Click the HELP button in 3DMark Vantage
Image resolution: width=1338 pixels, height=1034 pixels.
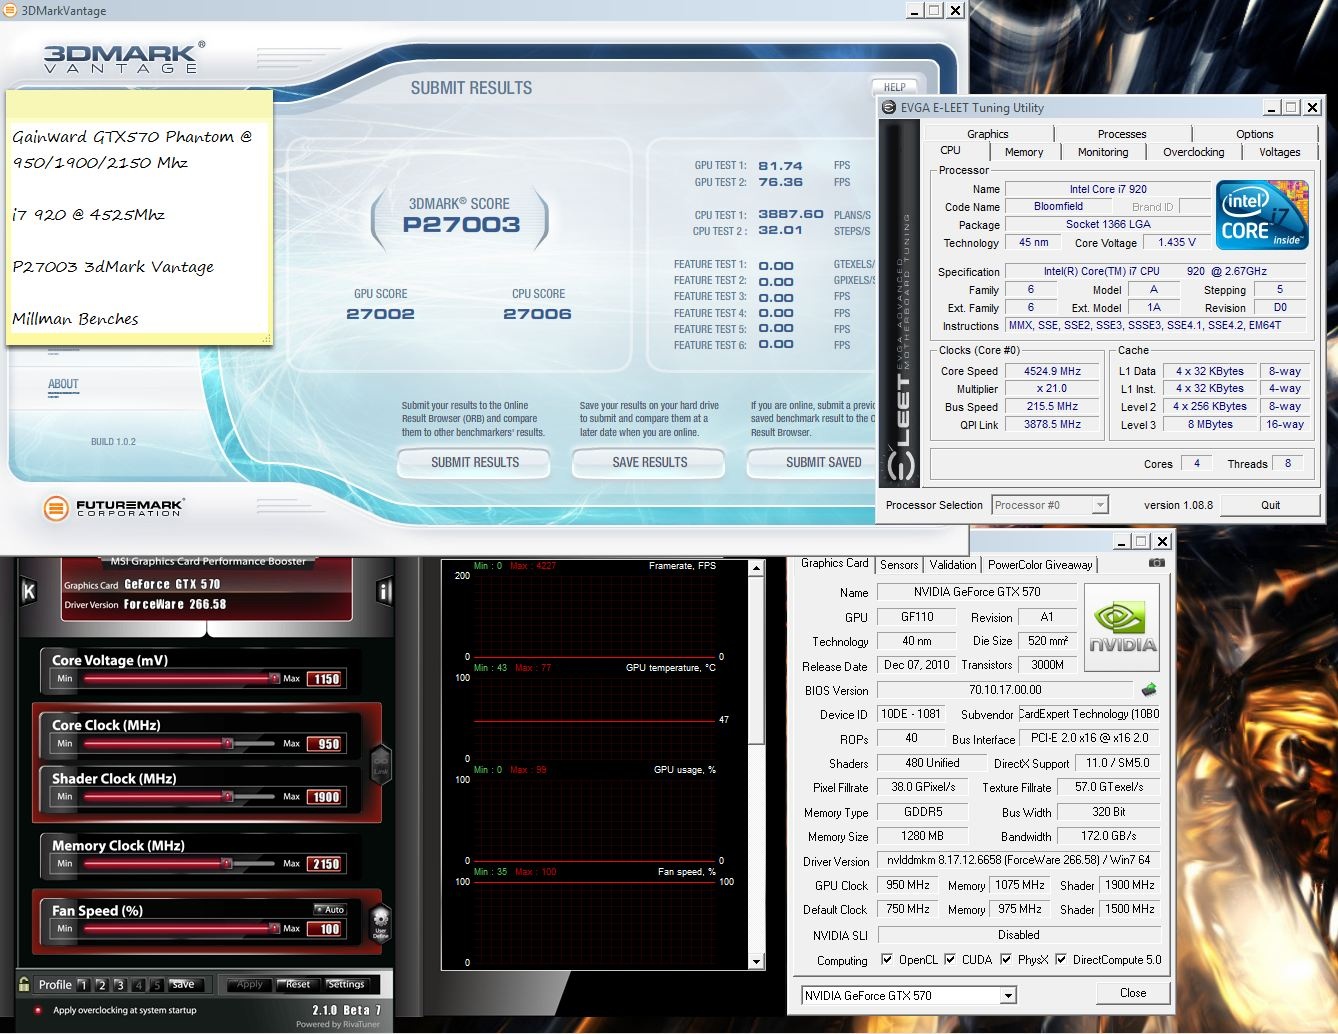click(895, 87)
